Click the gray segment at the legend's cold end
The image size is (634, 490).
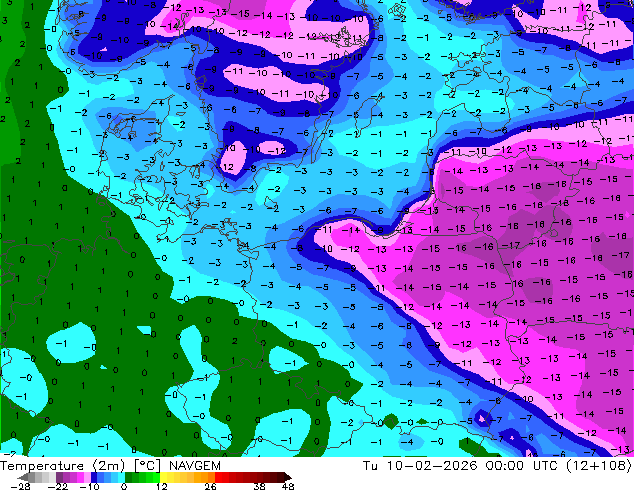click(x=32, y=477)
